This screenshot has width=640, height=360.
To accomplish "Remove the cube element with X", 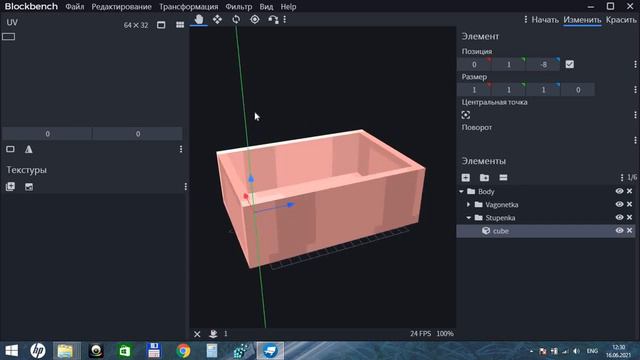I will (x=629, y=230).
